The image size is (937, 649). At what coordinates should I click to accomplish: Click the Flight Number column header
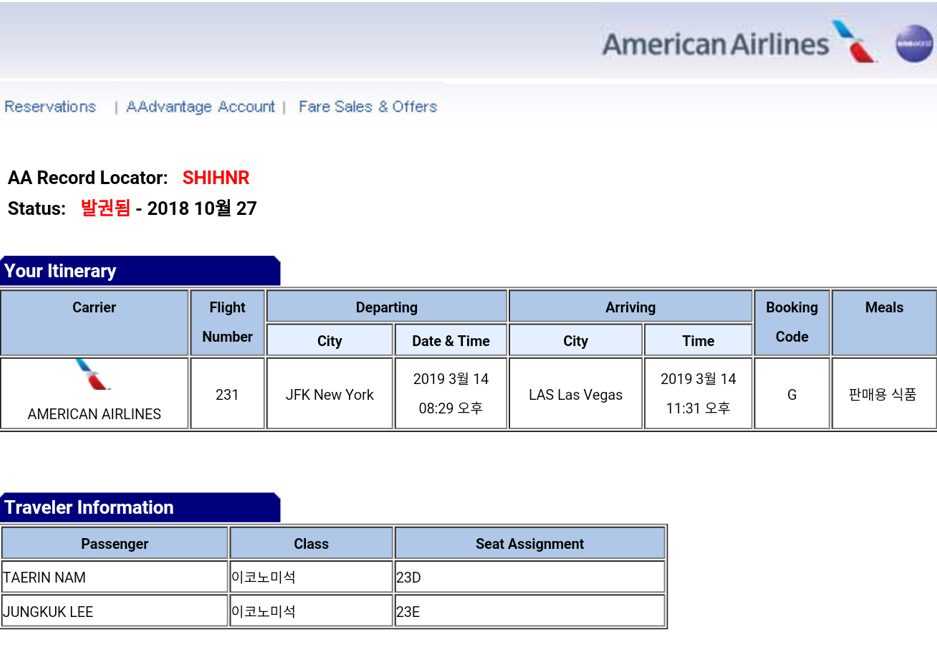point(227,323)
